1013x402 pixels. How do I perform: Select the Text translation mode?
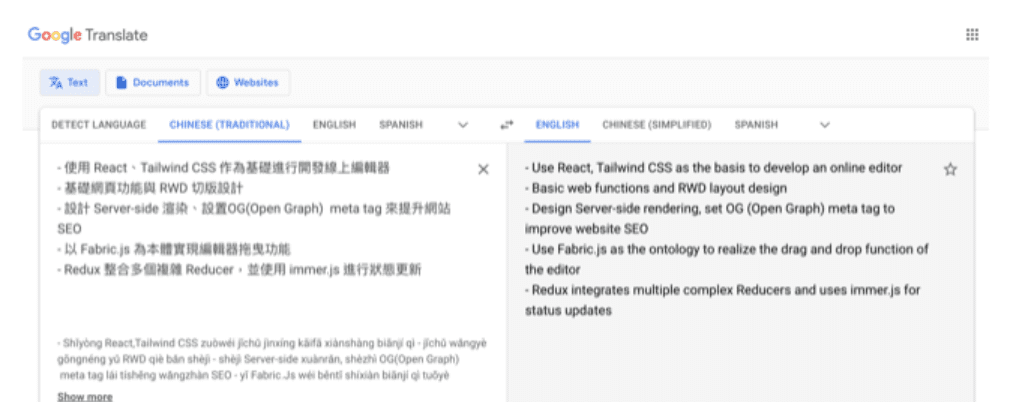pos(70,83)
